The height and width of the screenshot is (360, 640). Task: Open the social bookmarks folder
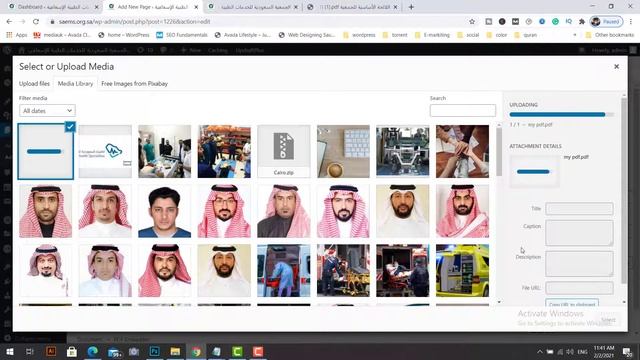click(x=468, y=35)
